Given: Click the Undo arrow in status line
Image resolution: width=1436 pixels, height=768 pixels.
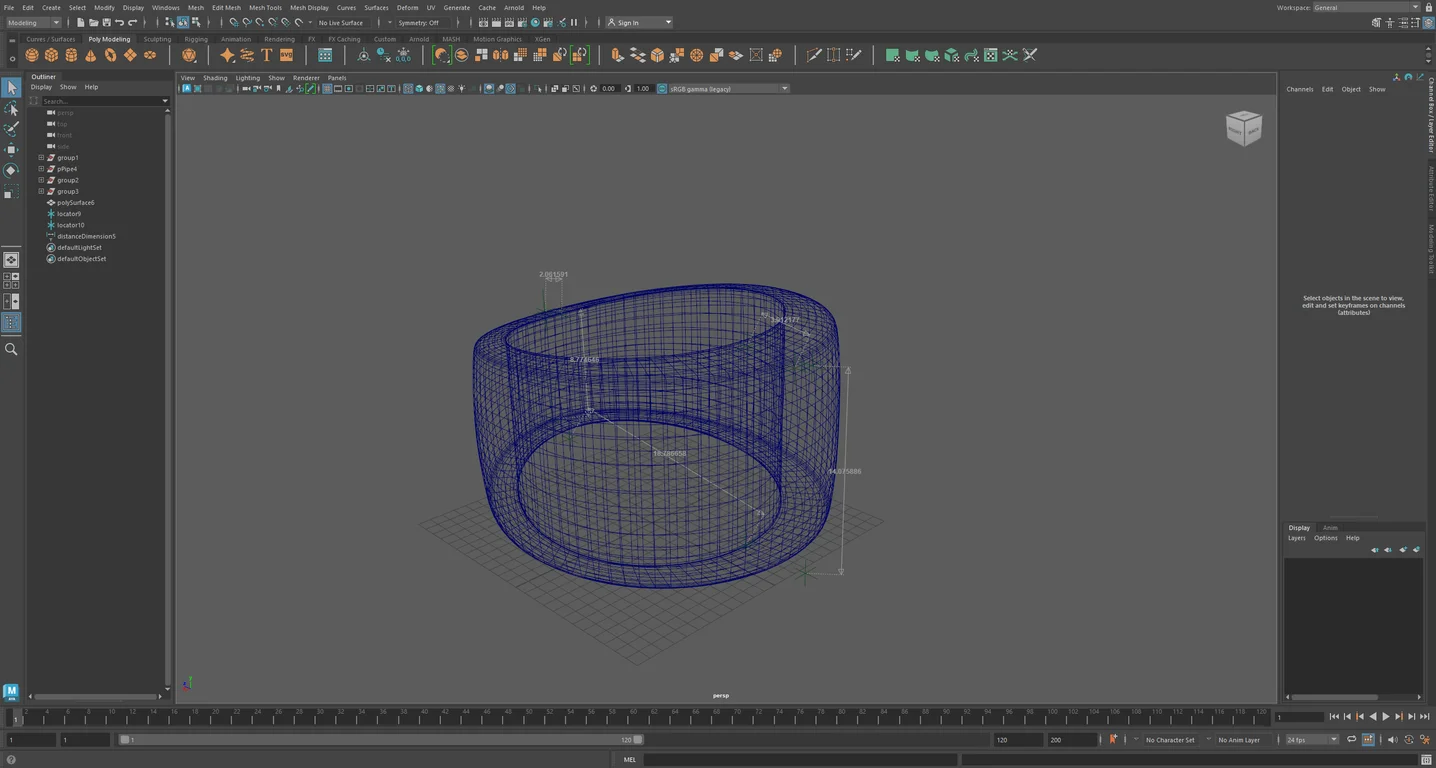Looking at the screenshot, I should [x=120, y=22].
